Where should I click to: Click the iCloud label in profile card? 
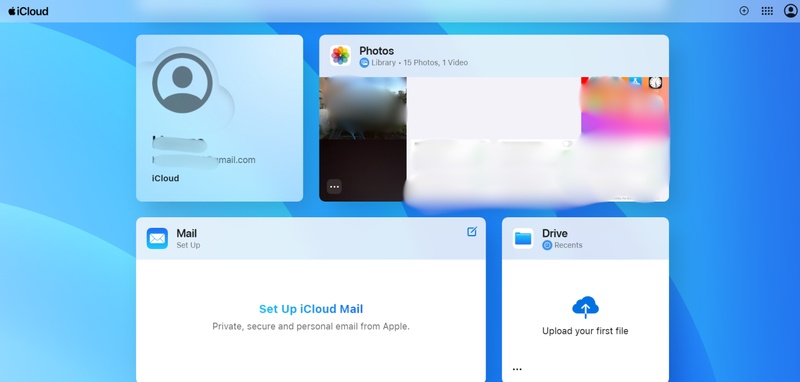165,179
